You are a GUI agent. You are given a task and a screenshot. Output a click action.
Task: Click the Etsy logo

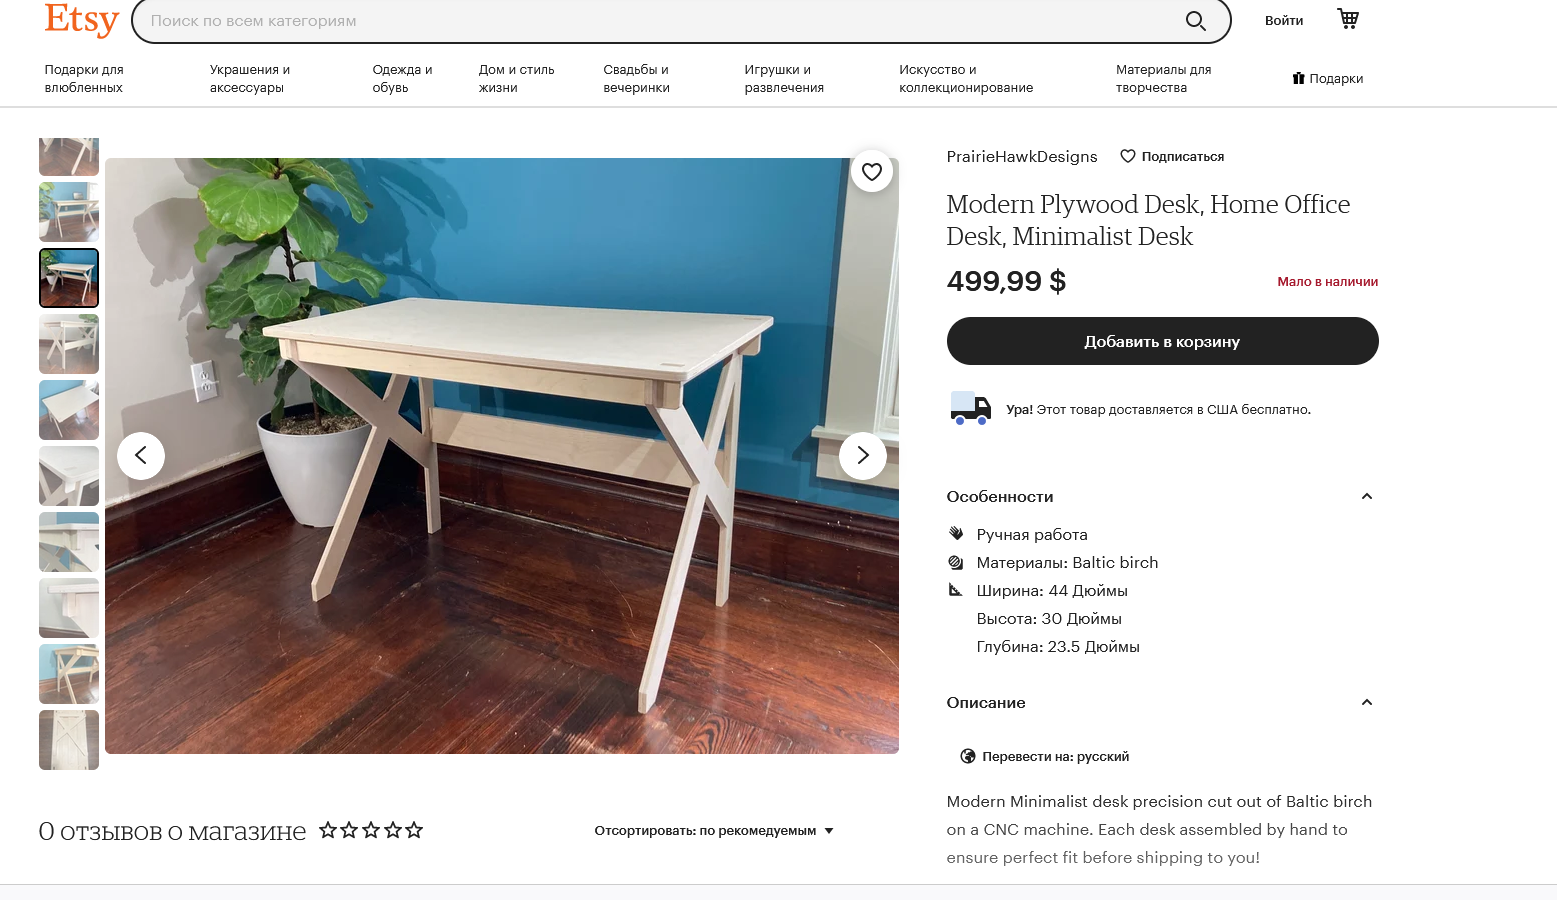tap(82, 20)
